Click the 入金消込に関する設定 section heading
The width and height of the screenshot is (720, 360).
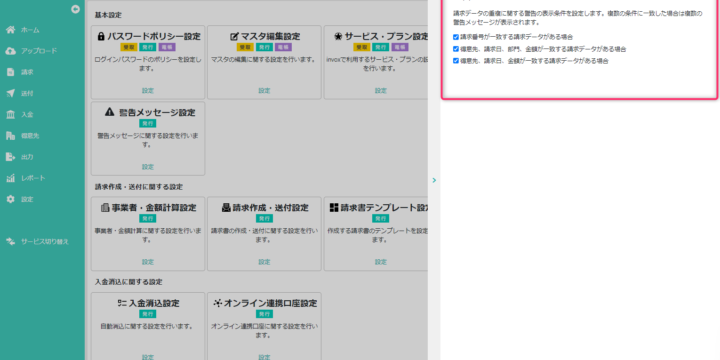(129, 281)
